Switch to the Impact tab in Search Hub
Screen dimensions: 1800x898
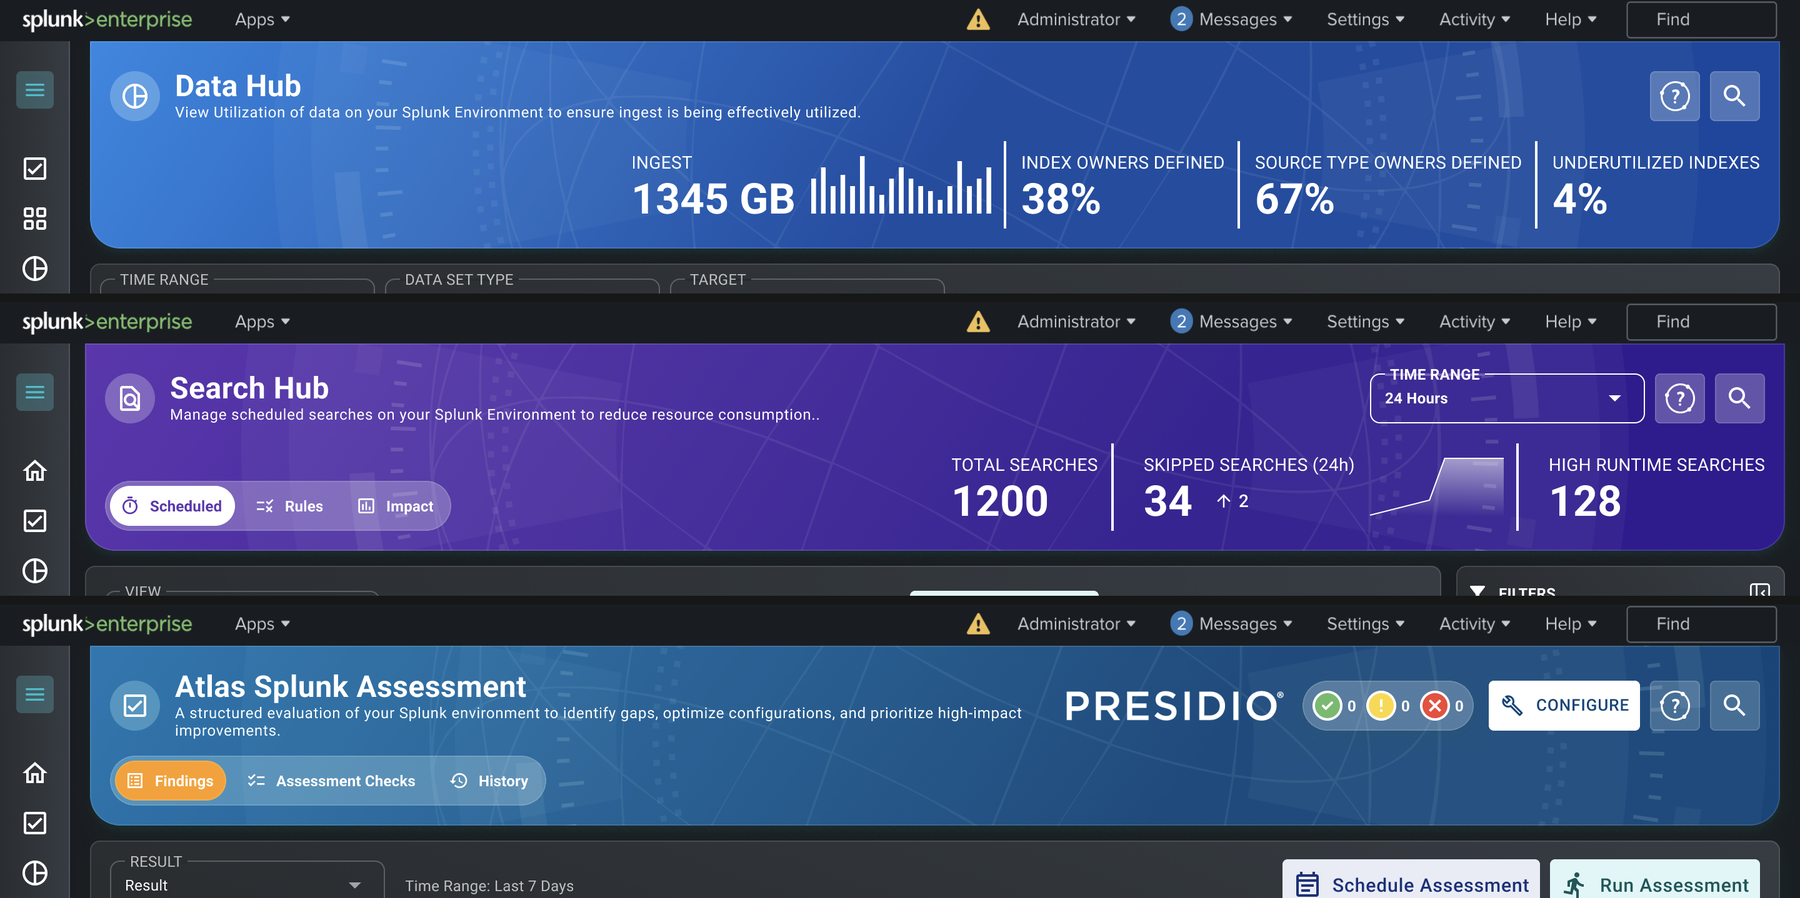[x=396, y=506]
